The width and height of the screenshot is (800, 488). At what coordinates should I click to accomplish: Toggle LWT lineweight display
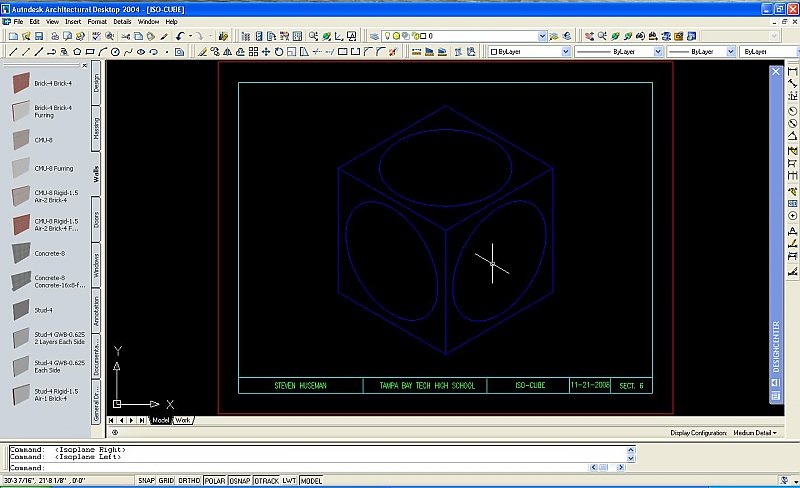coord(289,481)
